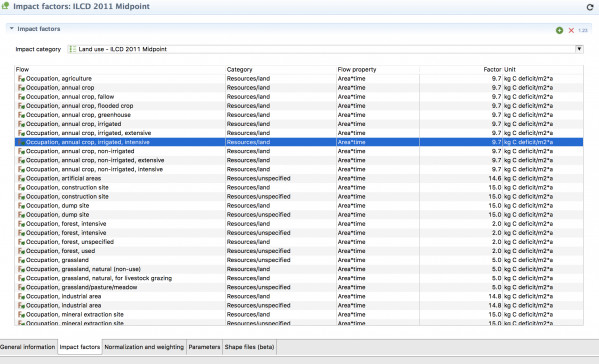Select Occupation, forest, used row

pos(299,251)
